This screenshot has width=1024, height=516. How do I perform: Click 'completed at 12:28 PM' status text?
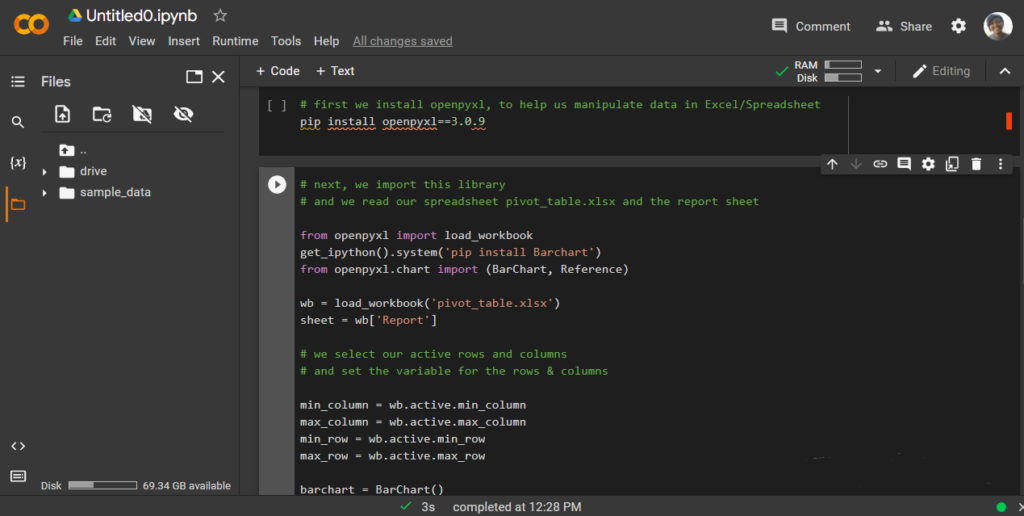tap(517, 507)
